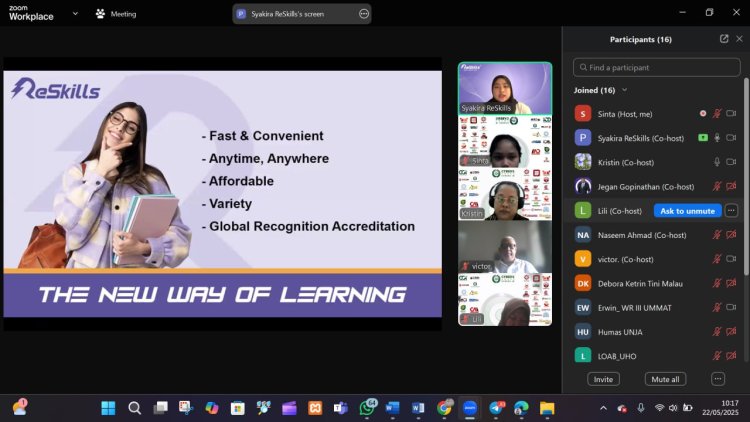Screen dimensions: 750x422
Task: Click Humas UNJA's muted microphone icon
Action: click(717, 332)
